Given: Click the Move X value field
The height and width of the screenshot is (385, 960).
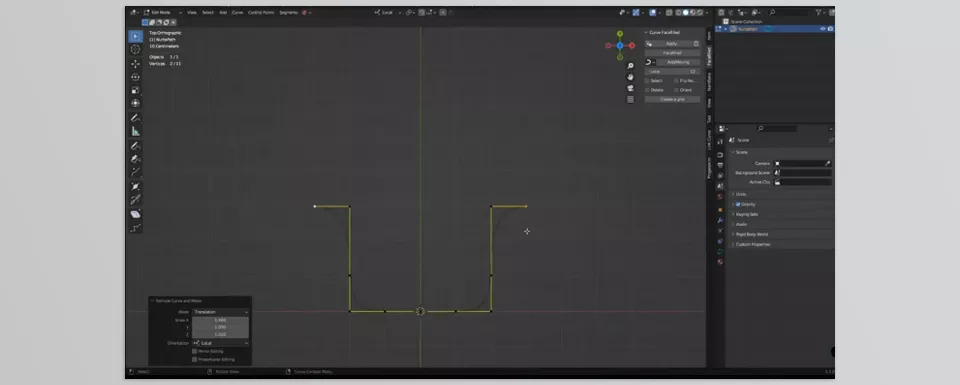Looking at the screenshot, I should pyautogui.click(x=220, y=320).
